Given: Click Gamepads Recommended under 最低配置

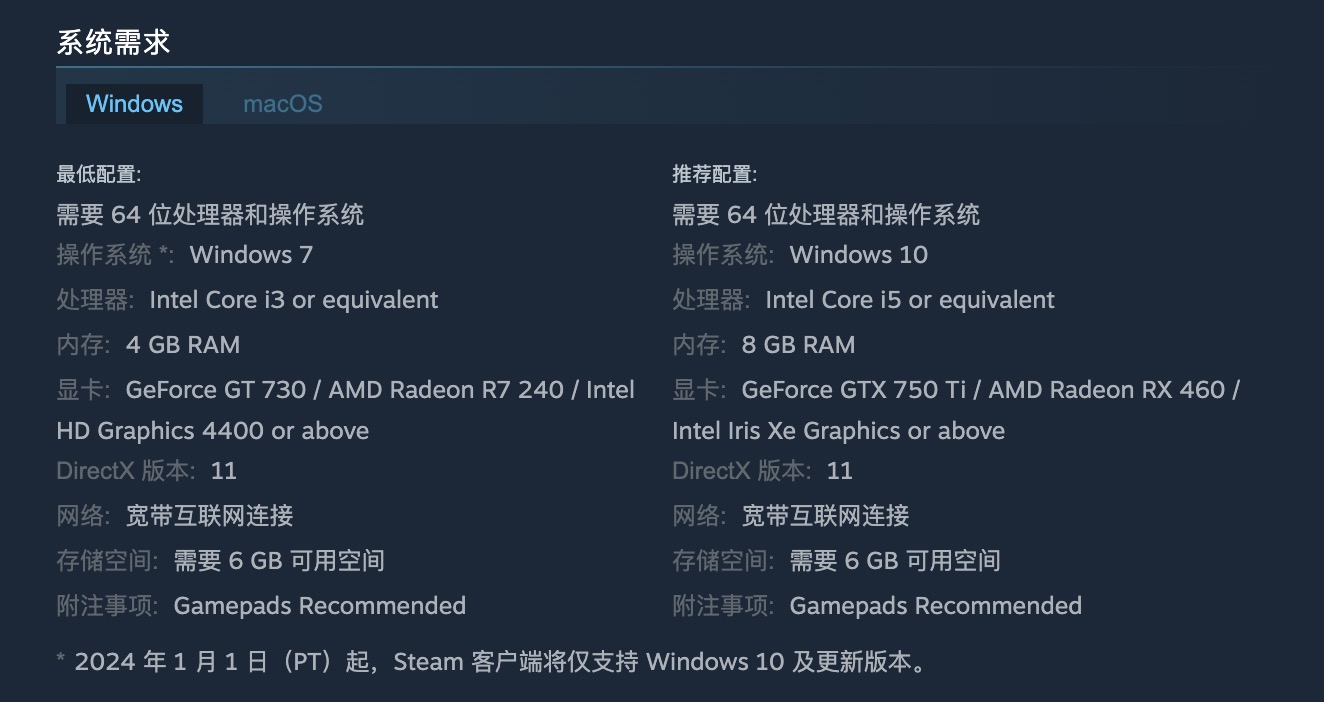Looking at the screenshot, I should [x=319, y=606].
